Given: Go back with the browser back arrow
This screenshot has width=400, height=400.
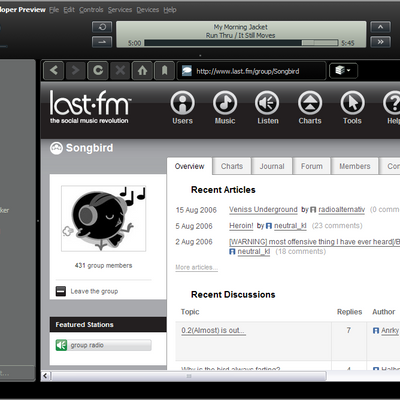Looking at the screenshot, I should coord(53,70).
